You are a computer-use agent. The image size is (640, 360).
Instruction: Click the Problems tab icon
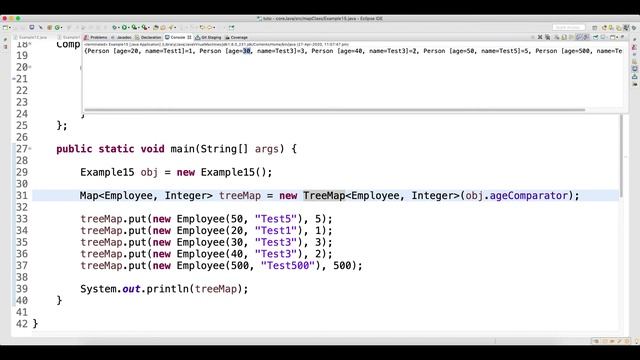coord(86,37)
